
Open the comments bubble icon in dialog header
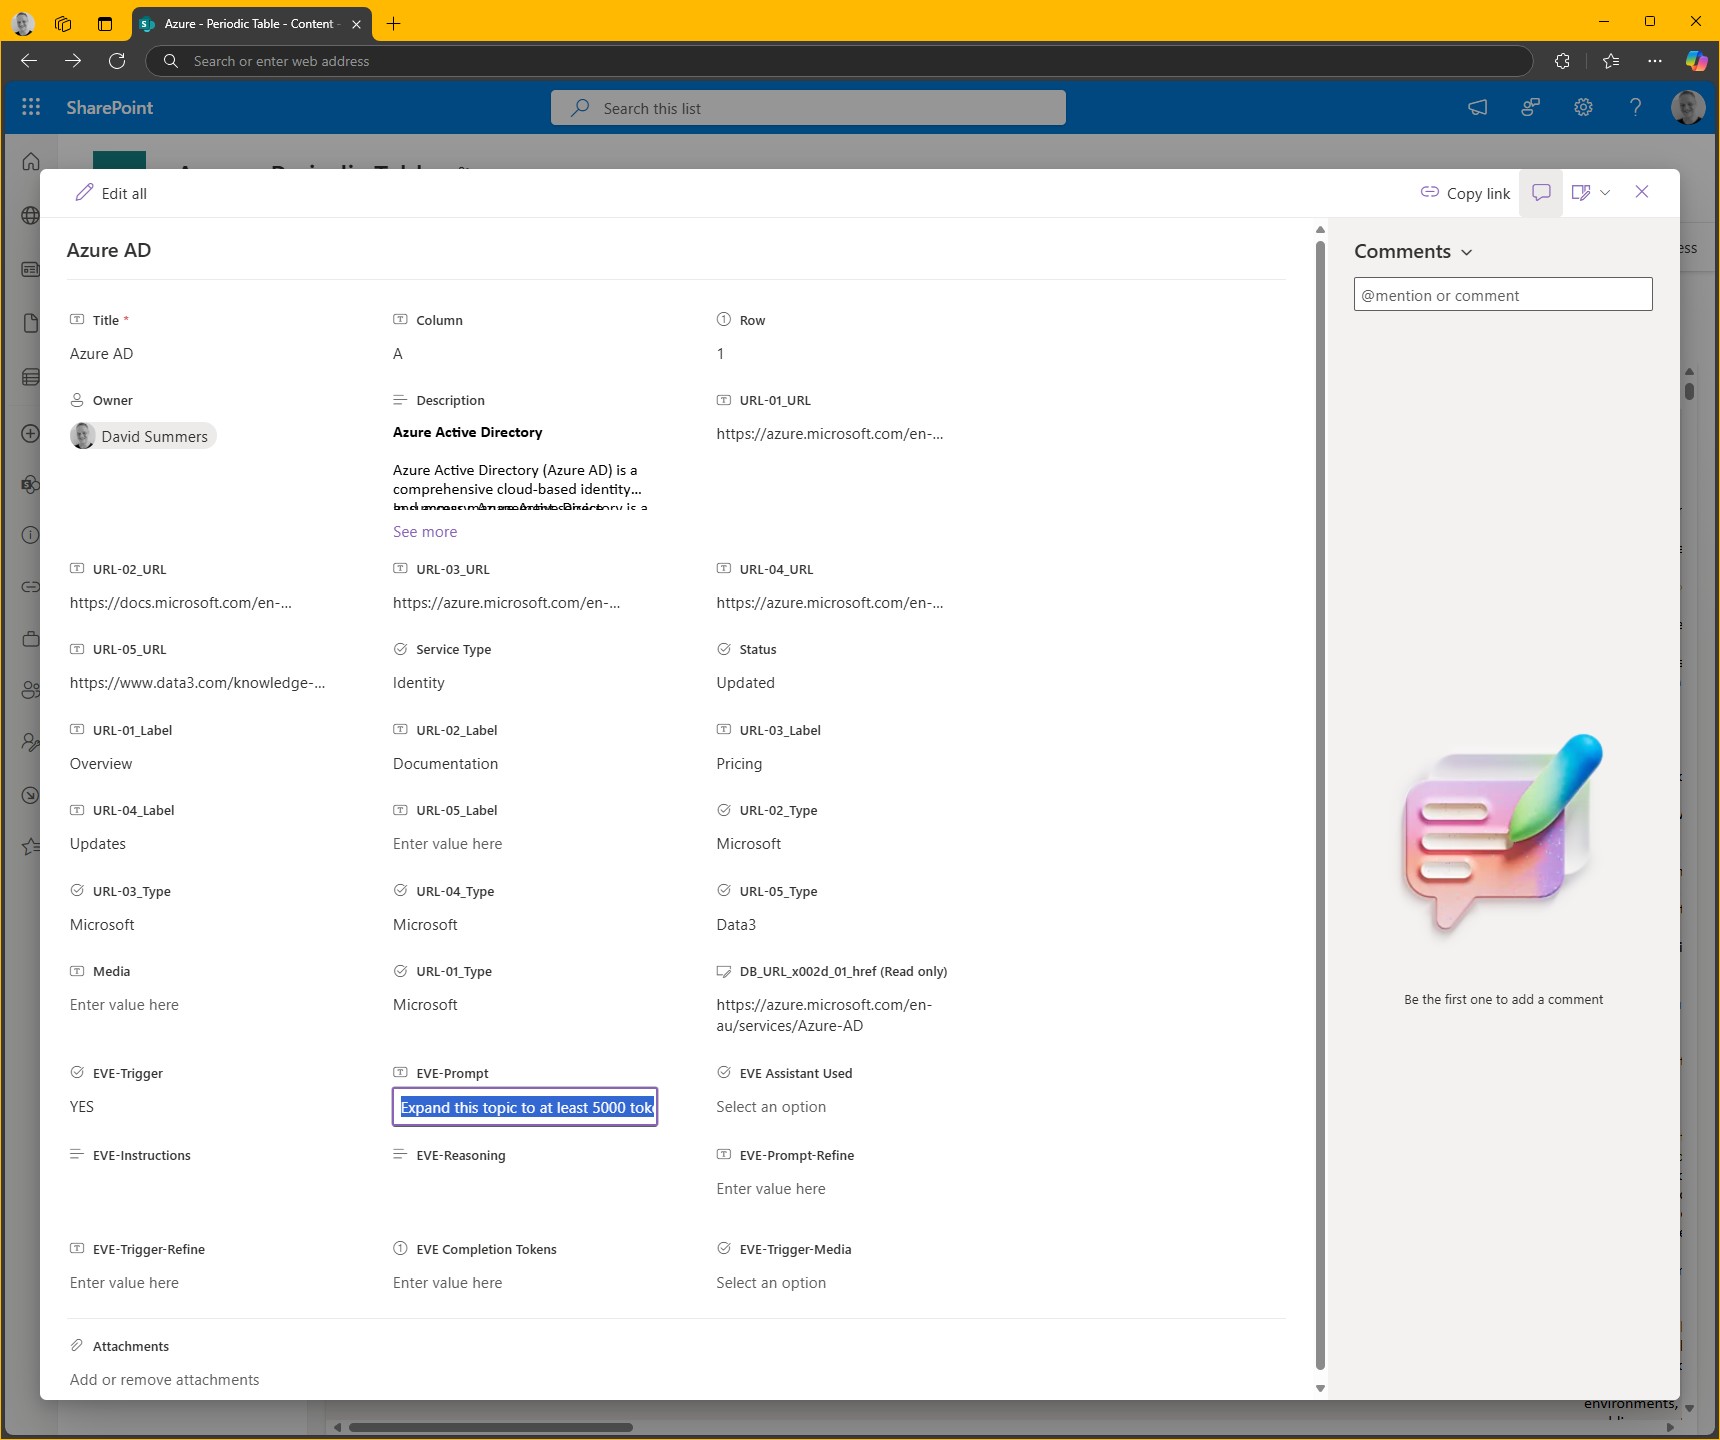pyautogui.click(x=1540, y=191)
